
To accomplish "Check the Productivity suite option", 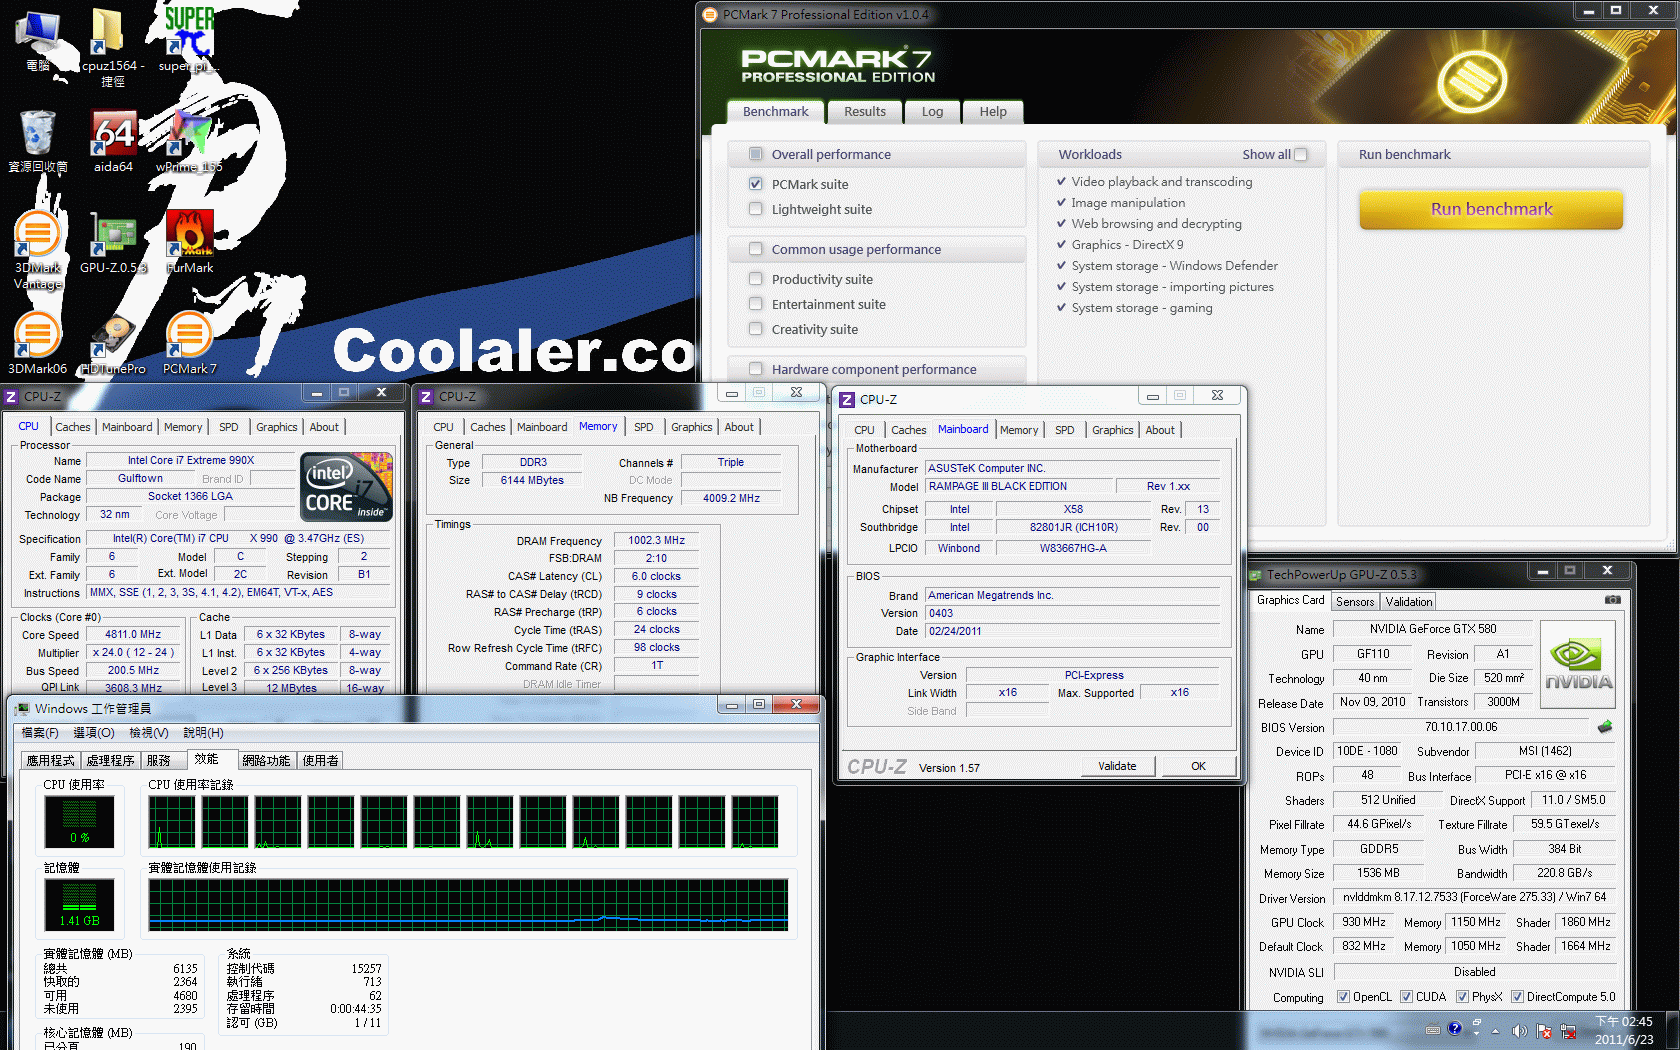I will 756,279.
